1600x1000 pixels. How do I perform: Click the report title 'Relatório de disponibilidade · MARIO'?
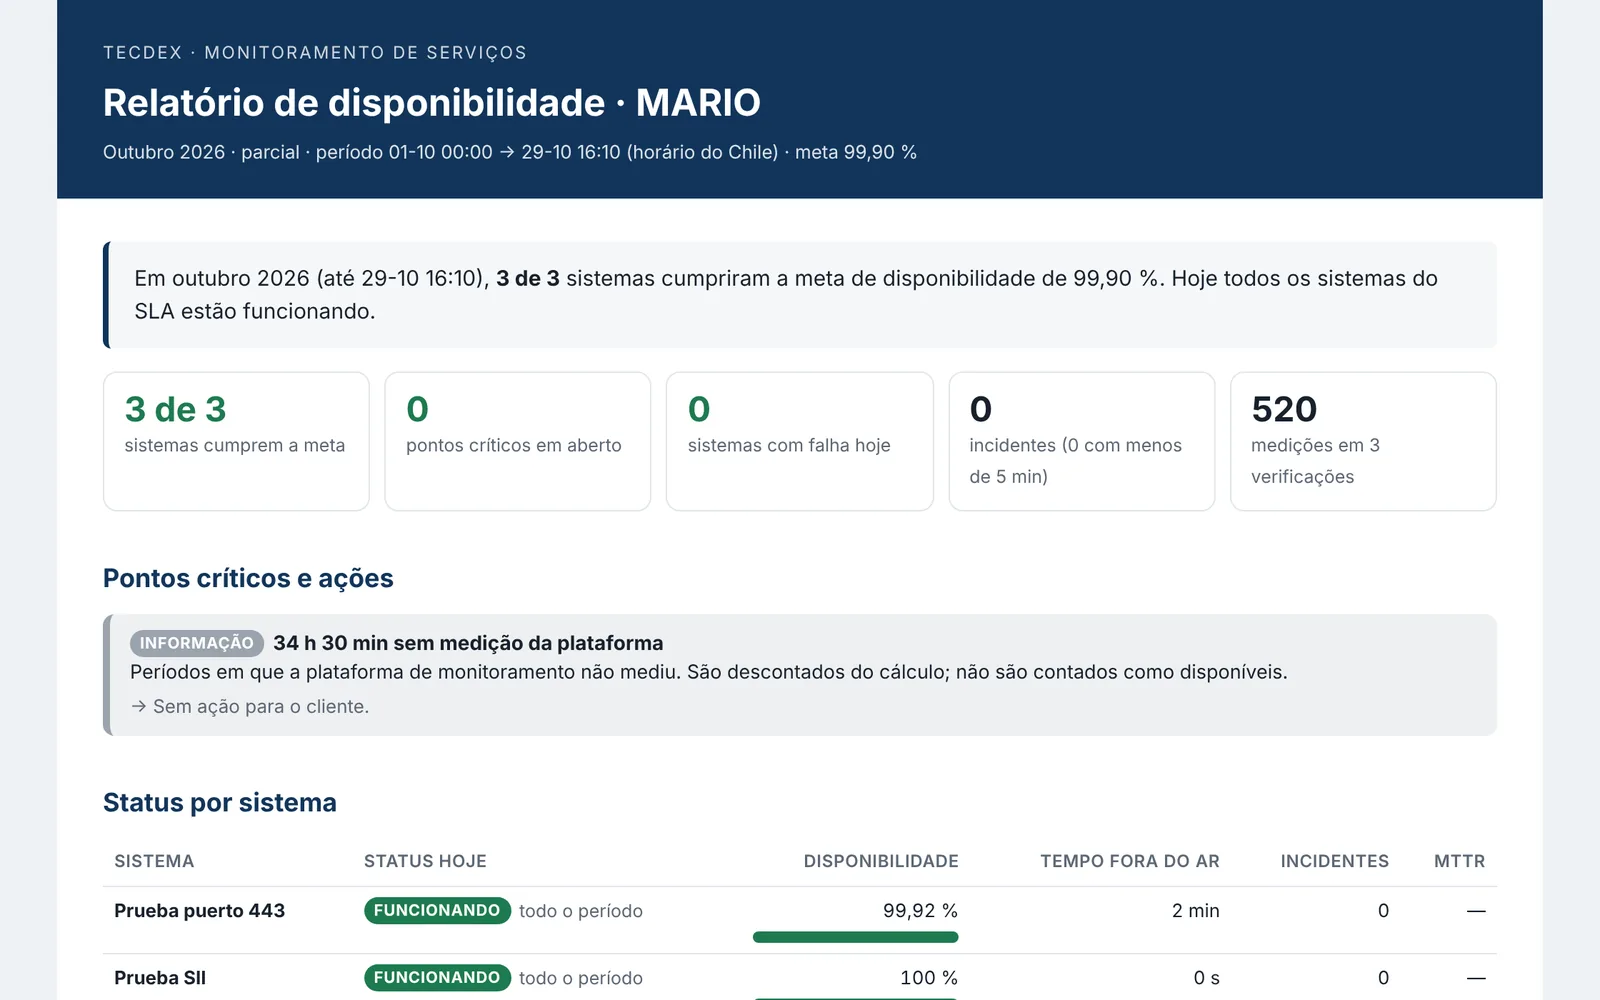[432, 103]
